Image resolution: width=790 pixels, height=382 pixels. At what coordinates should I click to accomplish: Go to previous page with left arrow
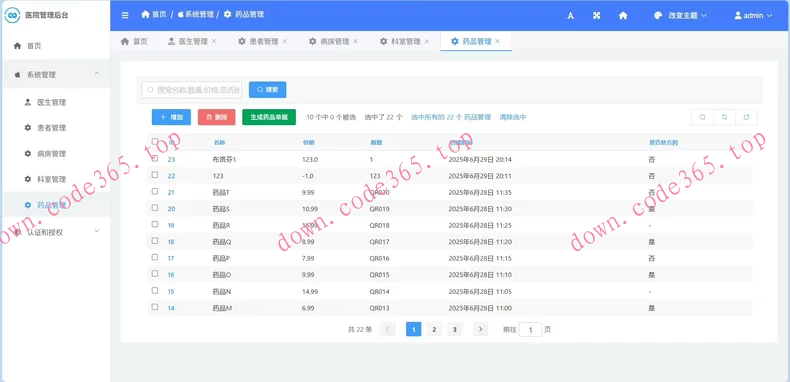tap(387, 330)
